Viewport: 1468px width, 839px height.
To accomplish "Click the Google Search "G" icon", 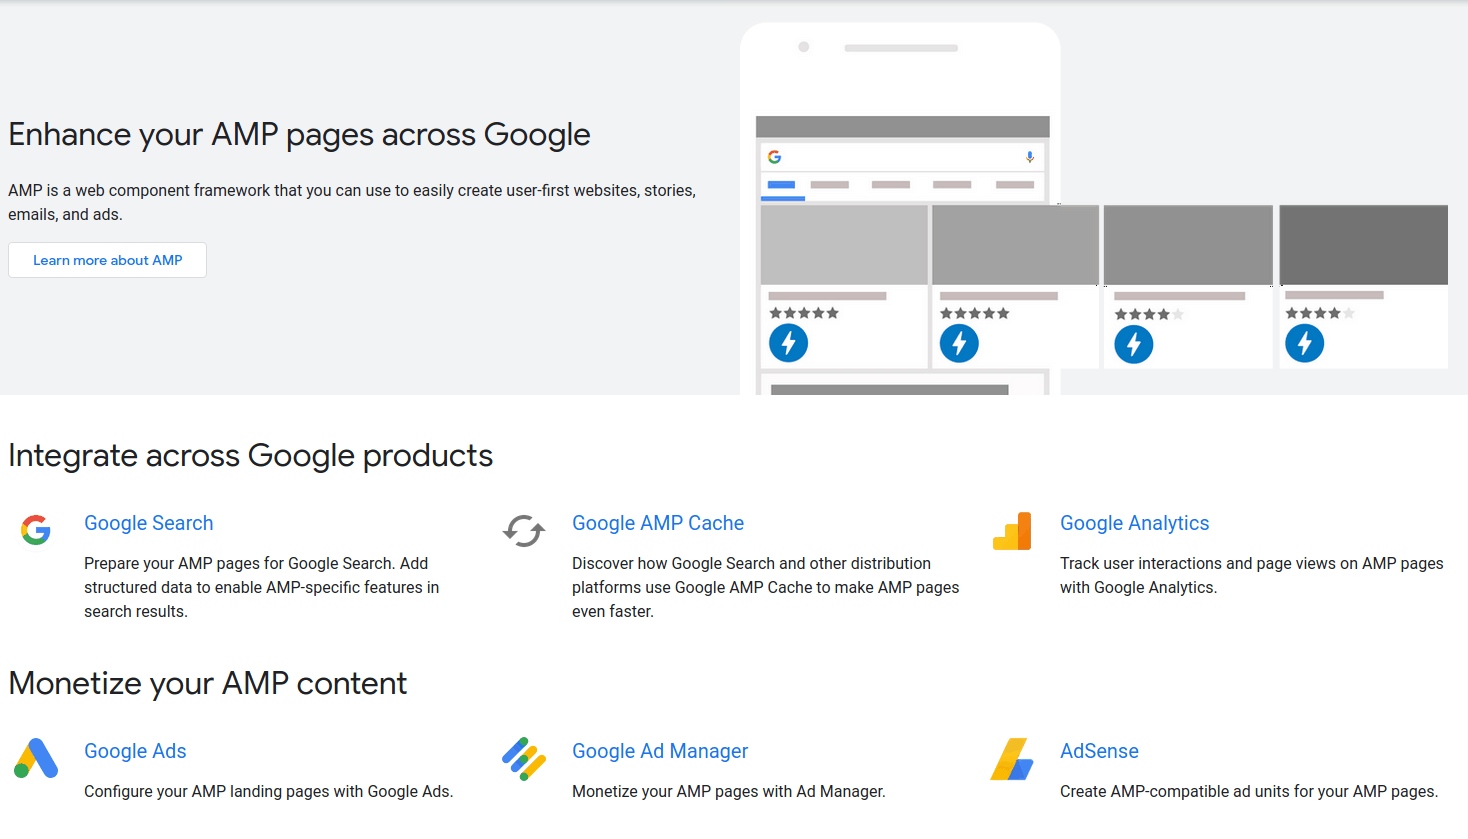I will click(x=36, y=530).
